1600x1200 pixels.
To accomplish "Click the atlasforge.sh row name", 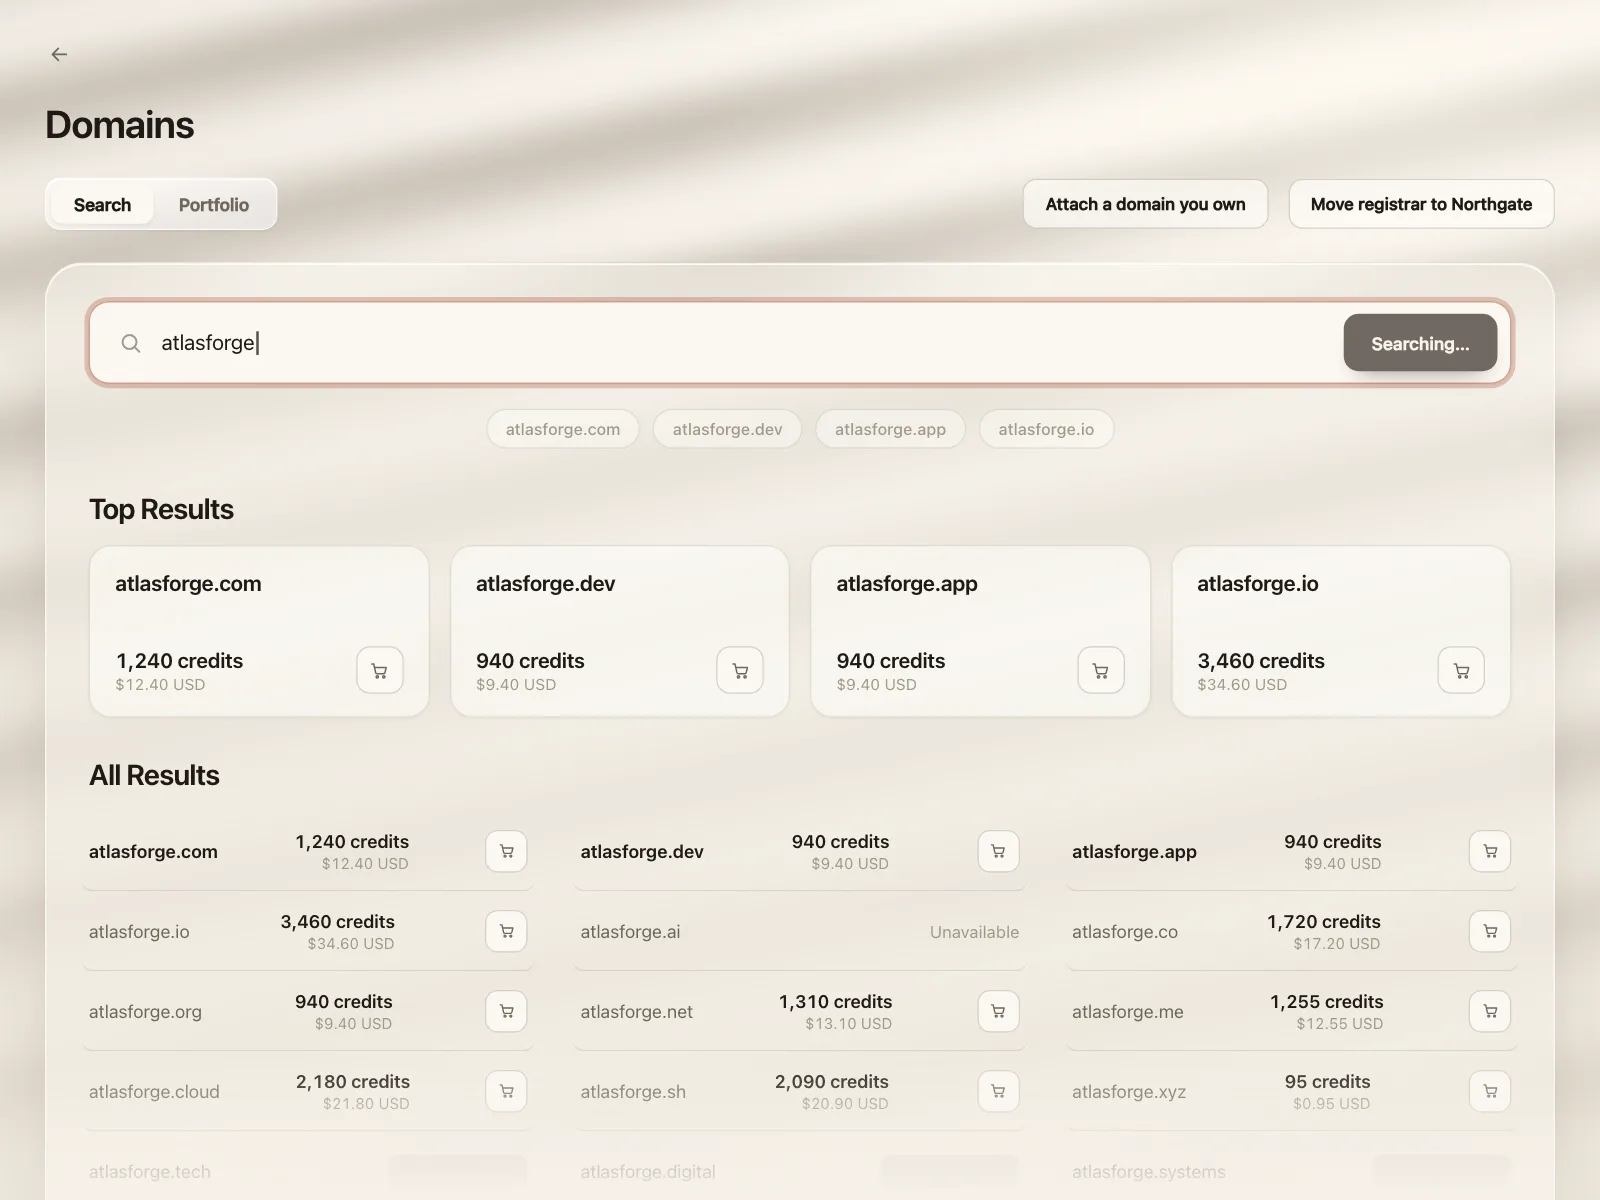I will pyautogui.click(x=633, y=1092).
